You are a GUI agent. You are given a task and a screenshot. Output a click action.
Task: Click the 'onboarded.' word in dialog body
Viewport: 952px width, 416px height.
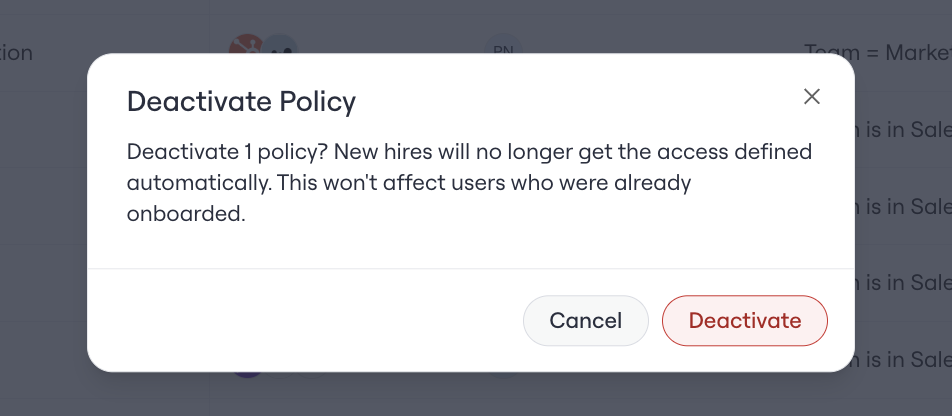(x=186, y=214)
